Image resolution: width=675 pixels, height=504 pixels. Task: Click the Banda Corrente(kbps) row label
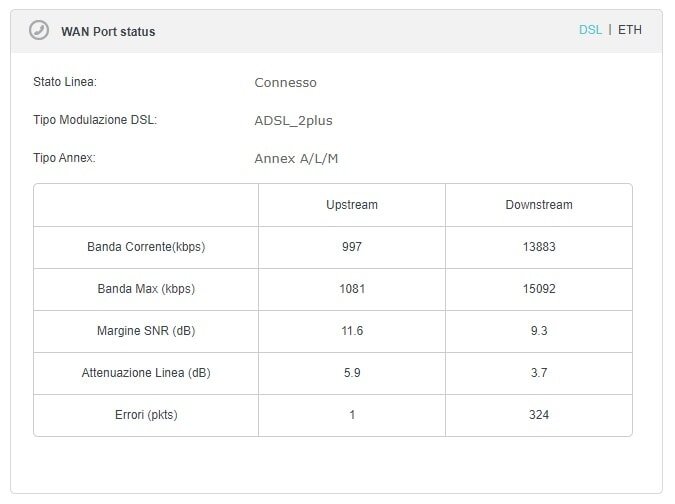coord(146,247)
